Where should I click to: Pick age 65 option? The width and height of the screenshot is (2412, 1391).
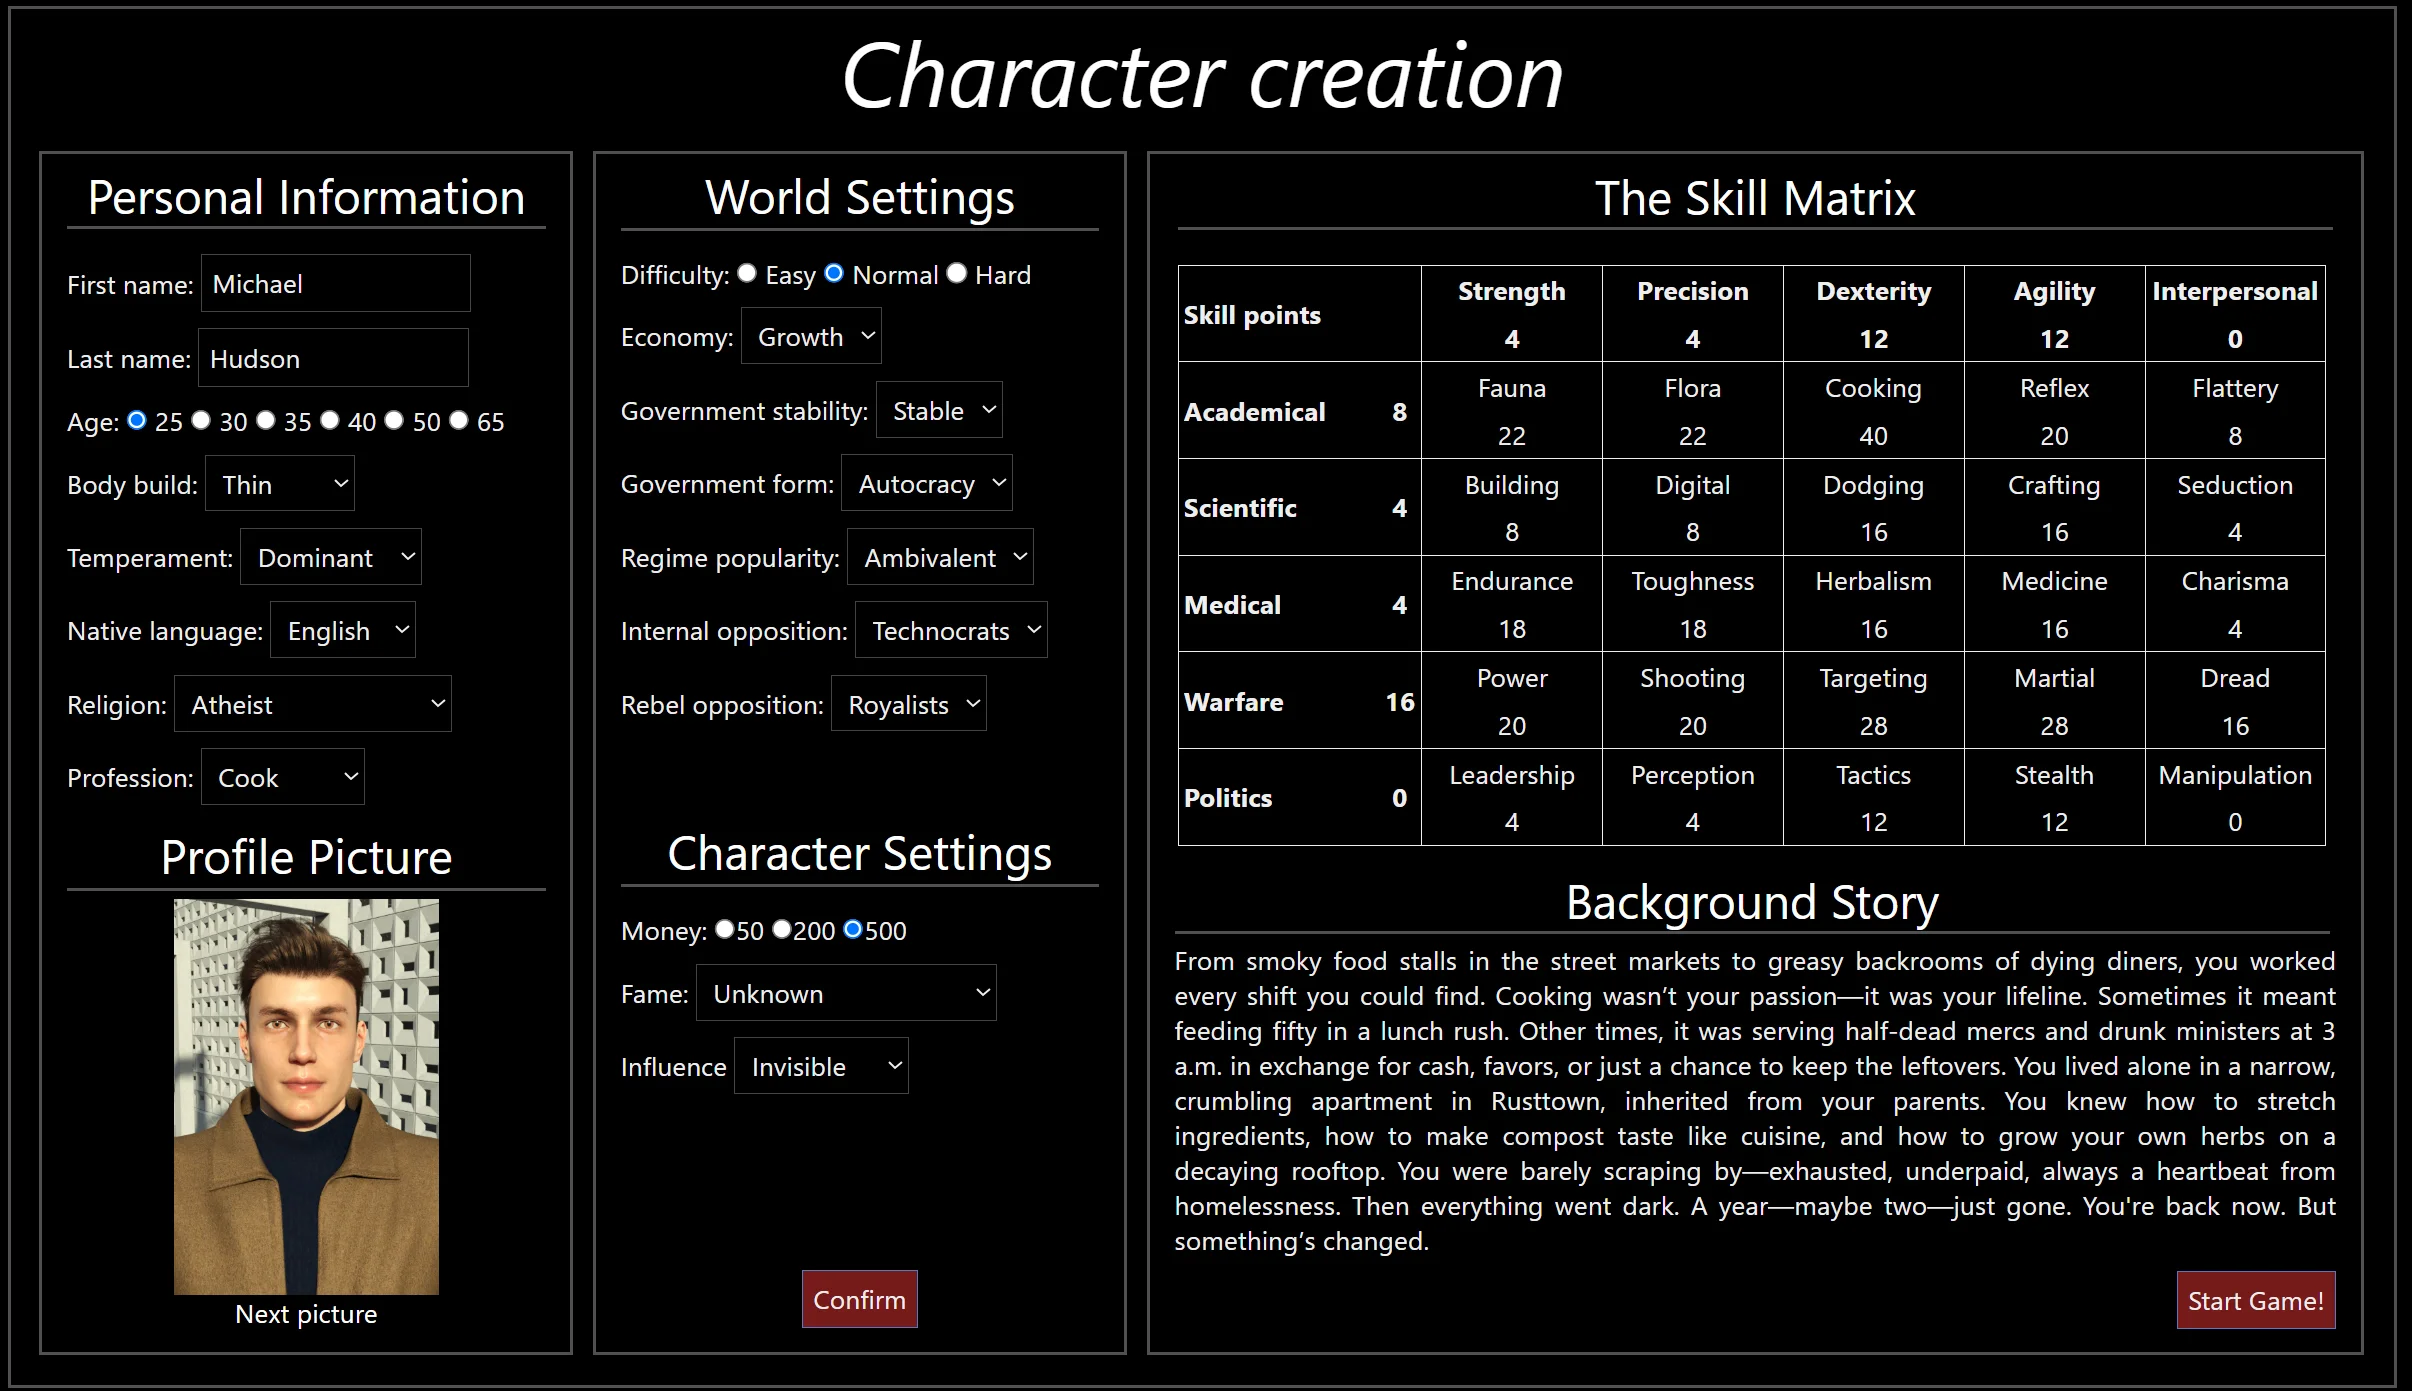point(459,421)
